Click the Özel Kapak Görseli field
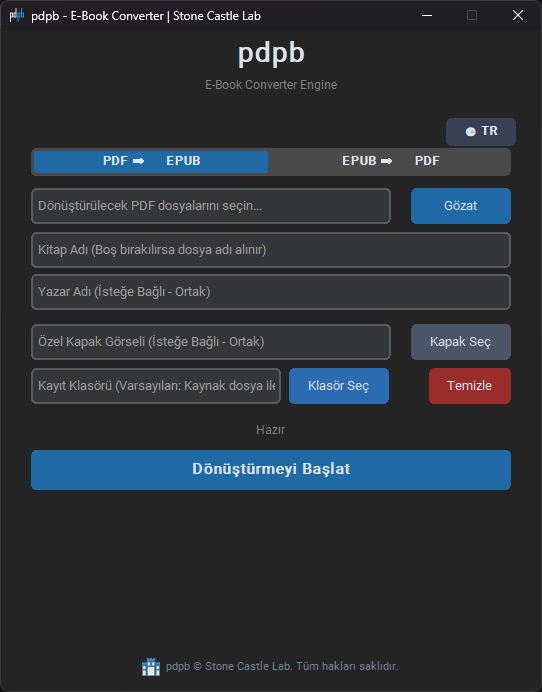542x692 pixels. [211, 342]
